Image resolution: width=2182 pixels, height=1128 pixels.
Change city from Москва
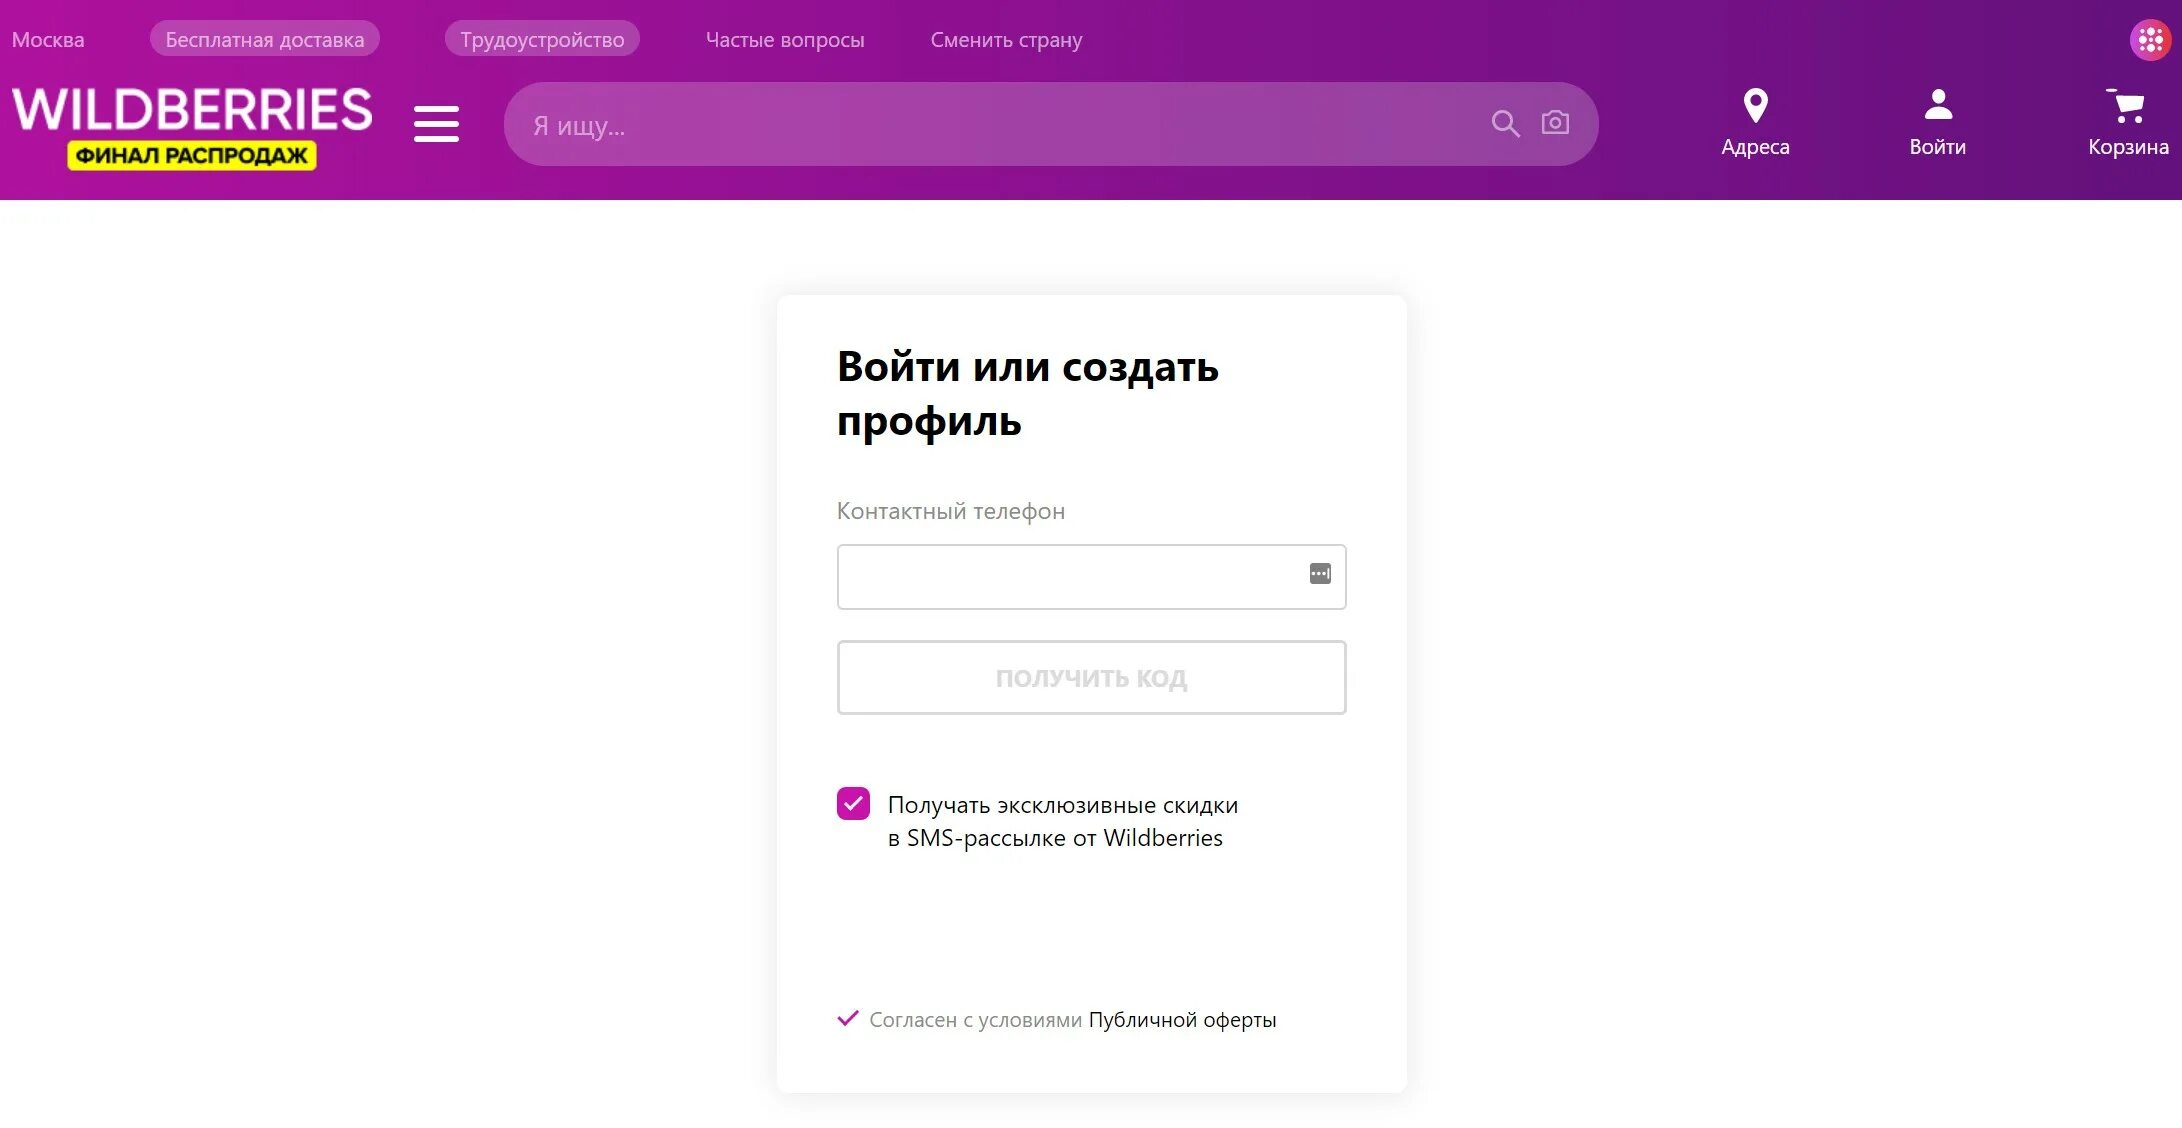point(48,40)
